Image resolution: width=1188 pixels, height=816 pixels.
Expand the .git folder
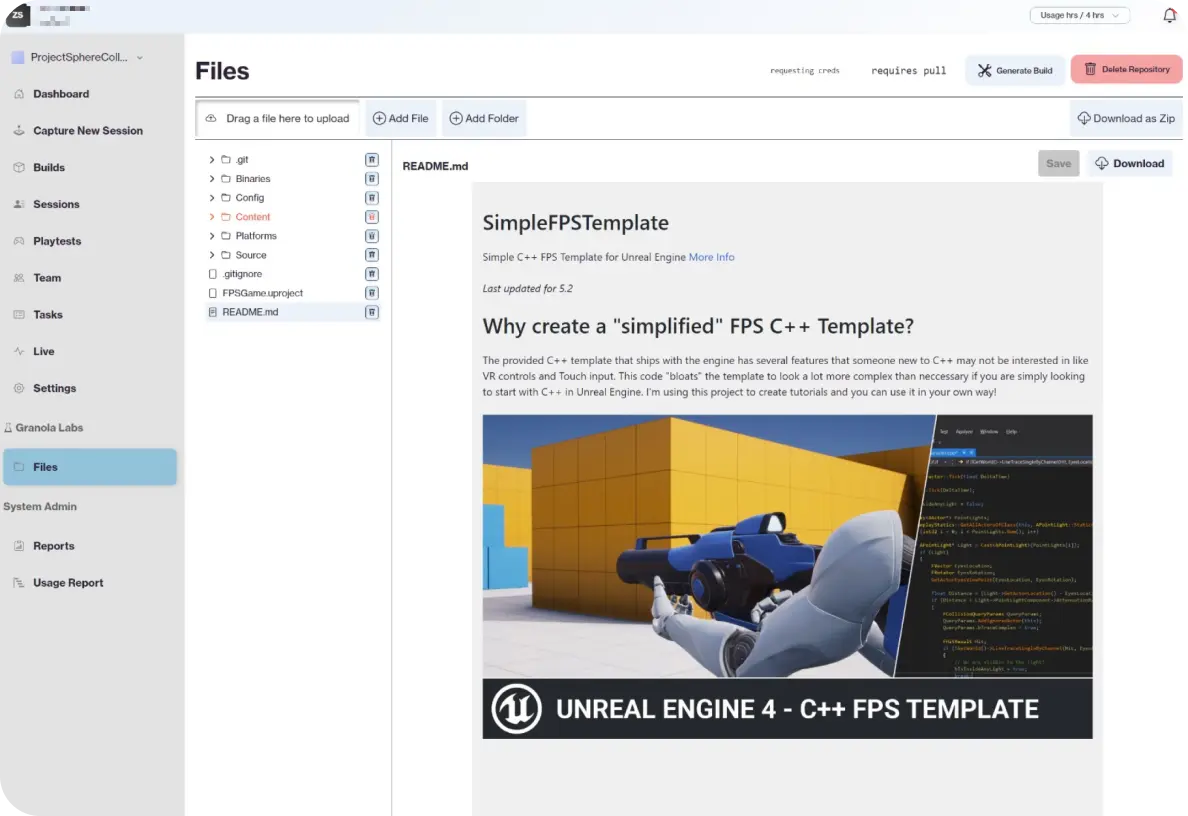210,158
